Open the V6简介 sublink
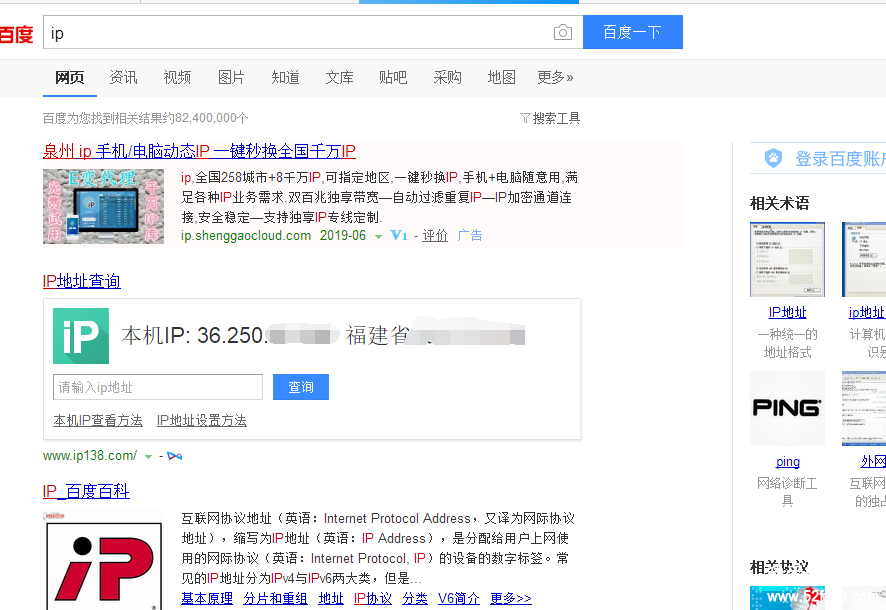886x610 pixels. [458, 598]
